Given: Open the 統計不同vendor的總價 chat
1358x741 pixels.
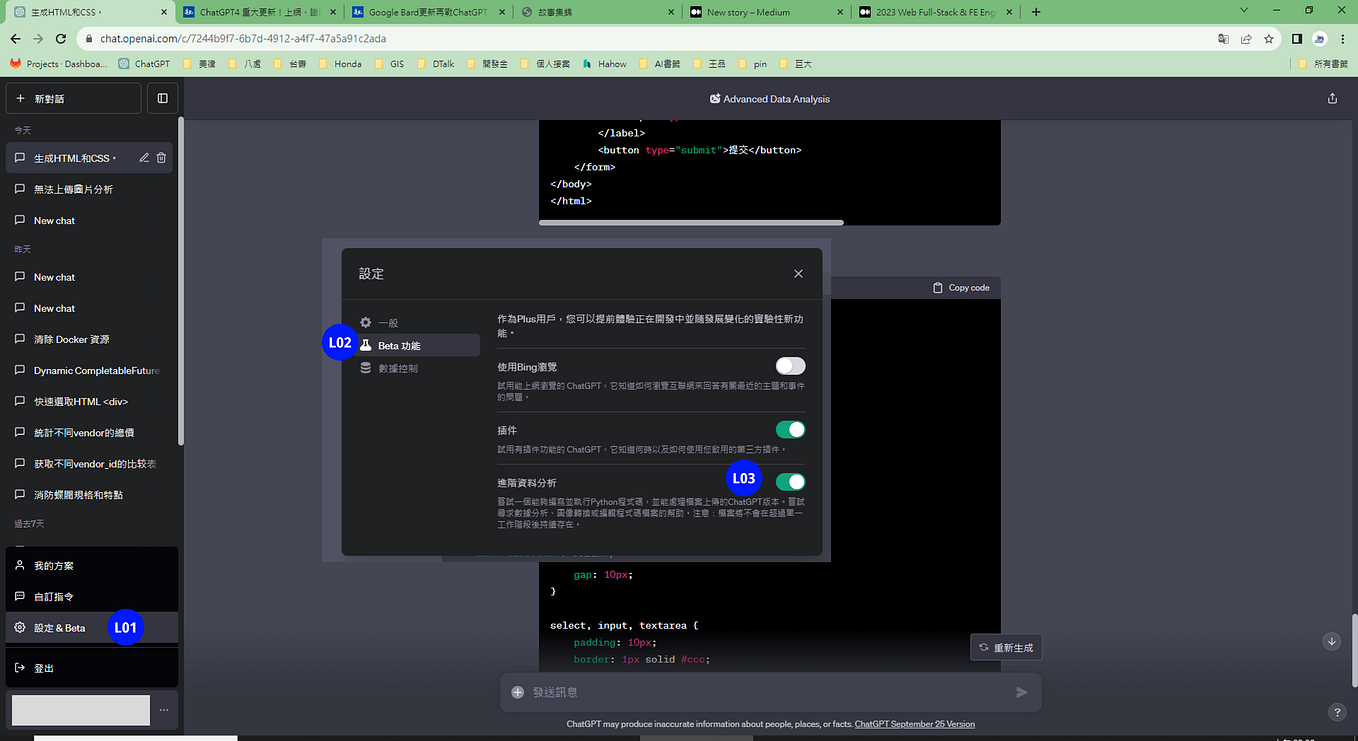Looking at the screenshot, I should coord(90,432).
